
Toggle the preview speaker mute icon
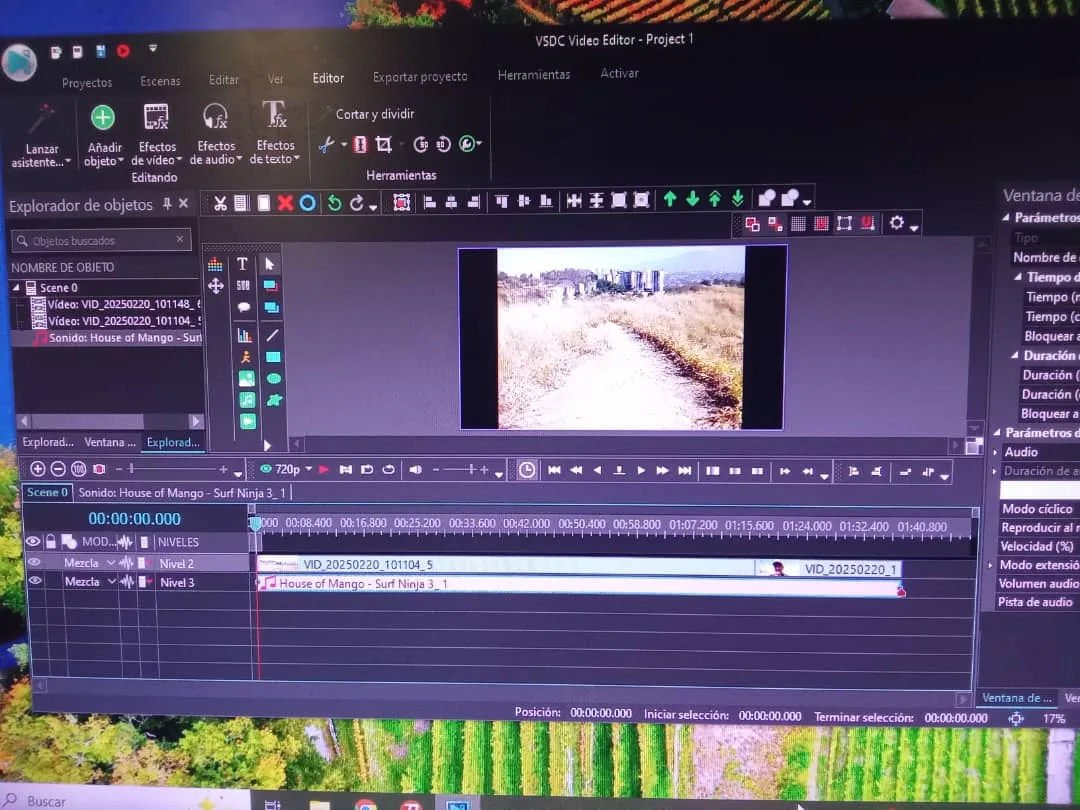415,470
